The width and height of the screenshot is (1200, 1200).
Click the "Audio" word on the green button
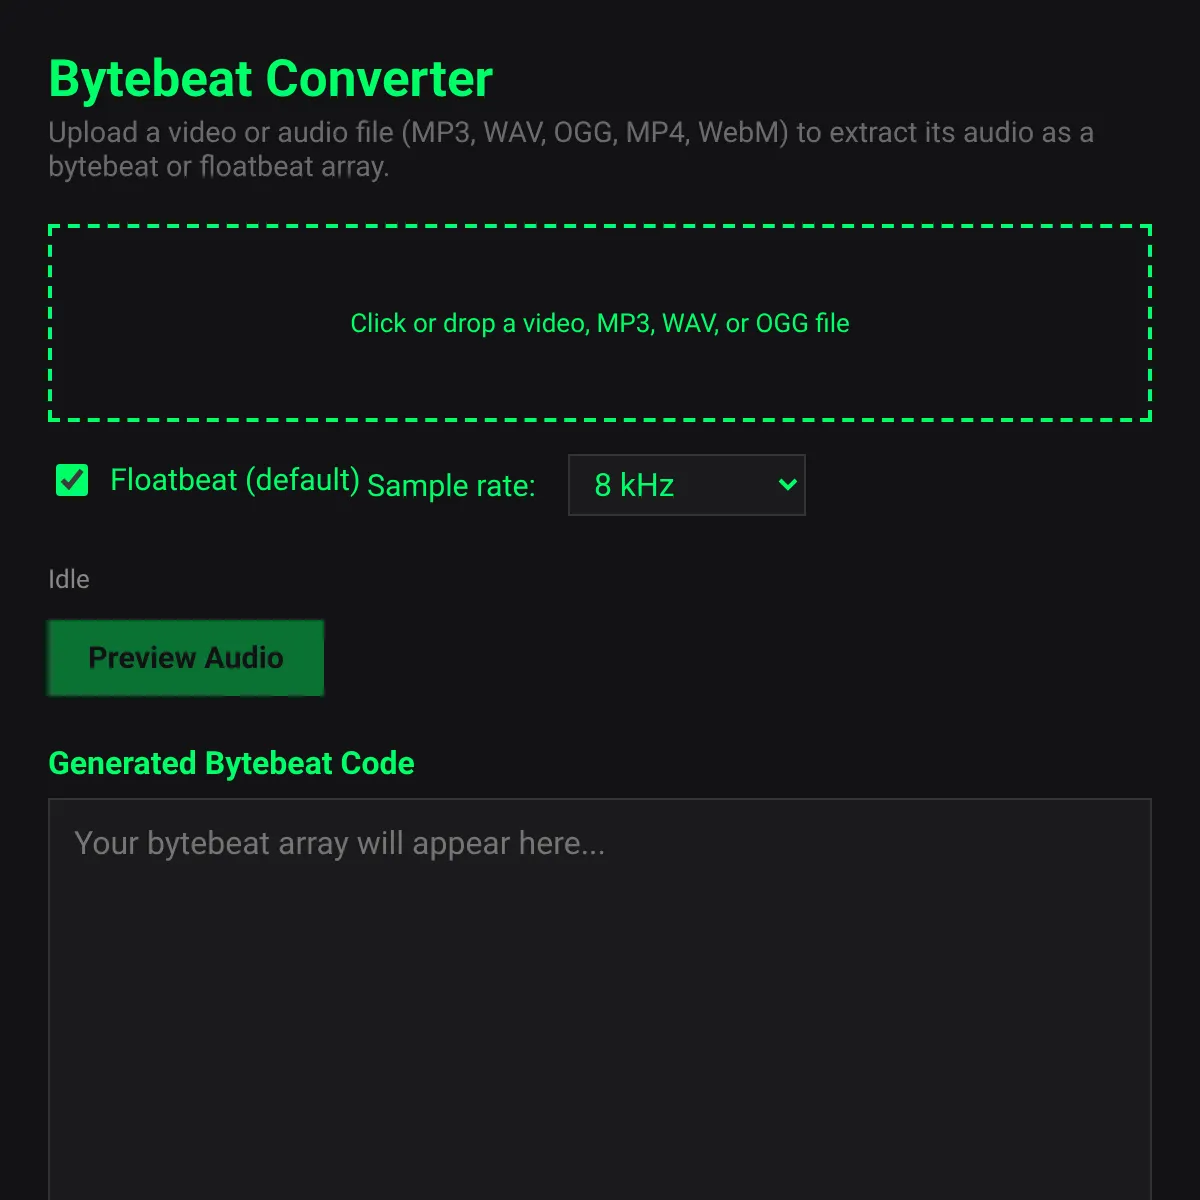click(x=245, y=657)
